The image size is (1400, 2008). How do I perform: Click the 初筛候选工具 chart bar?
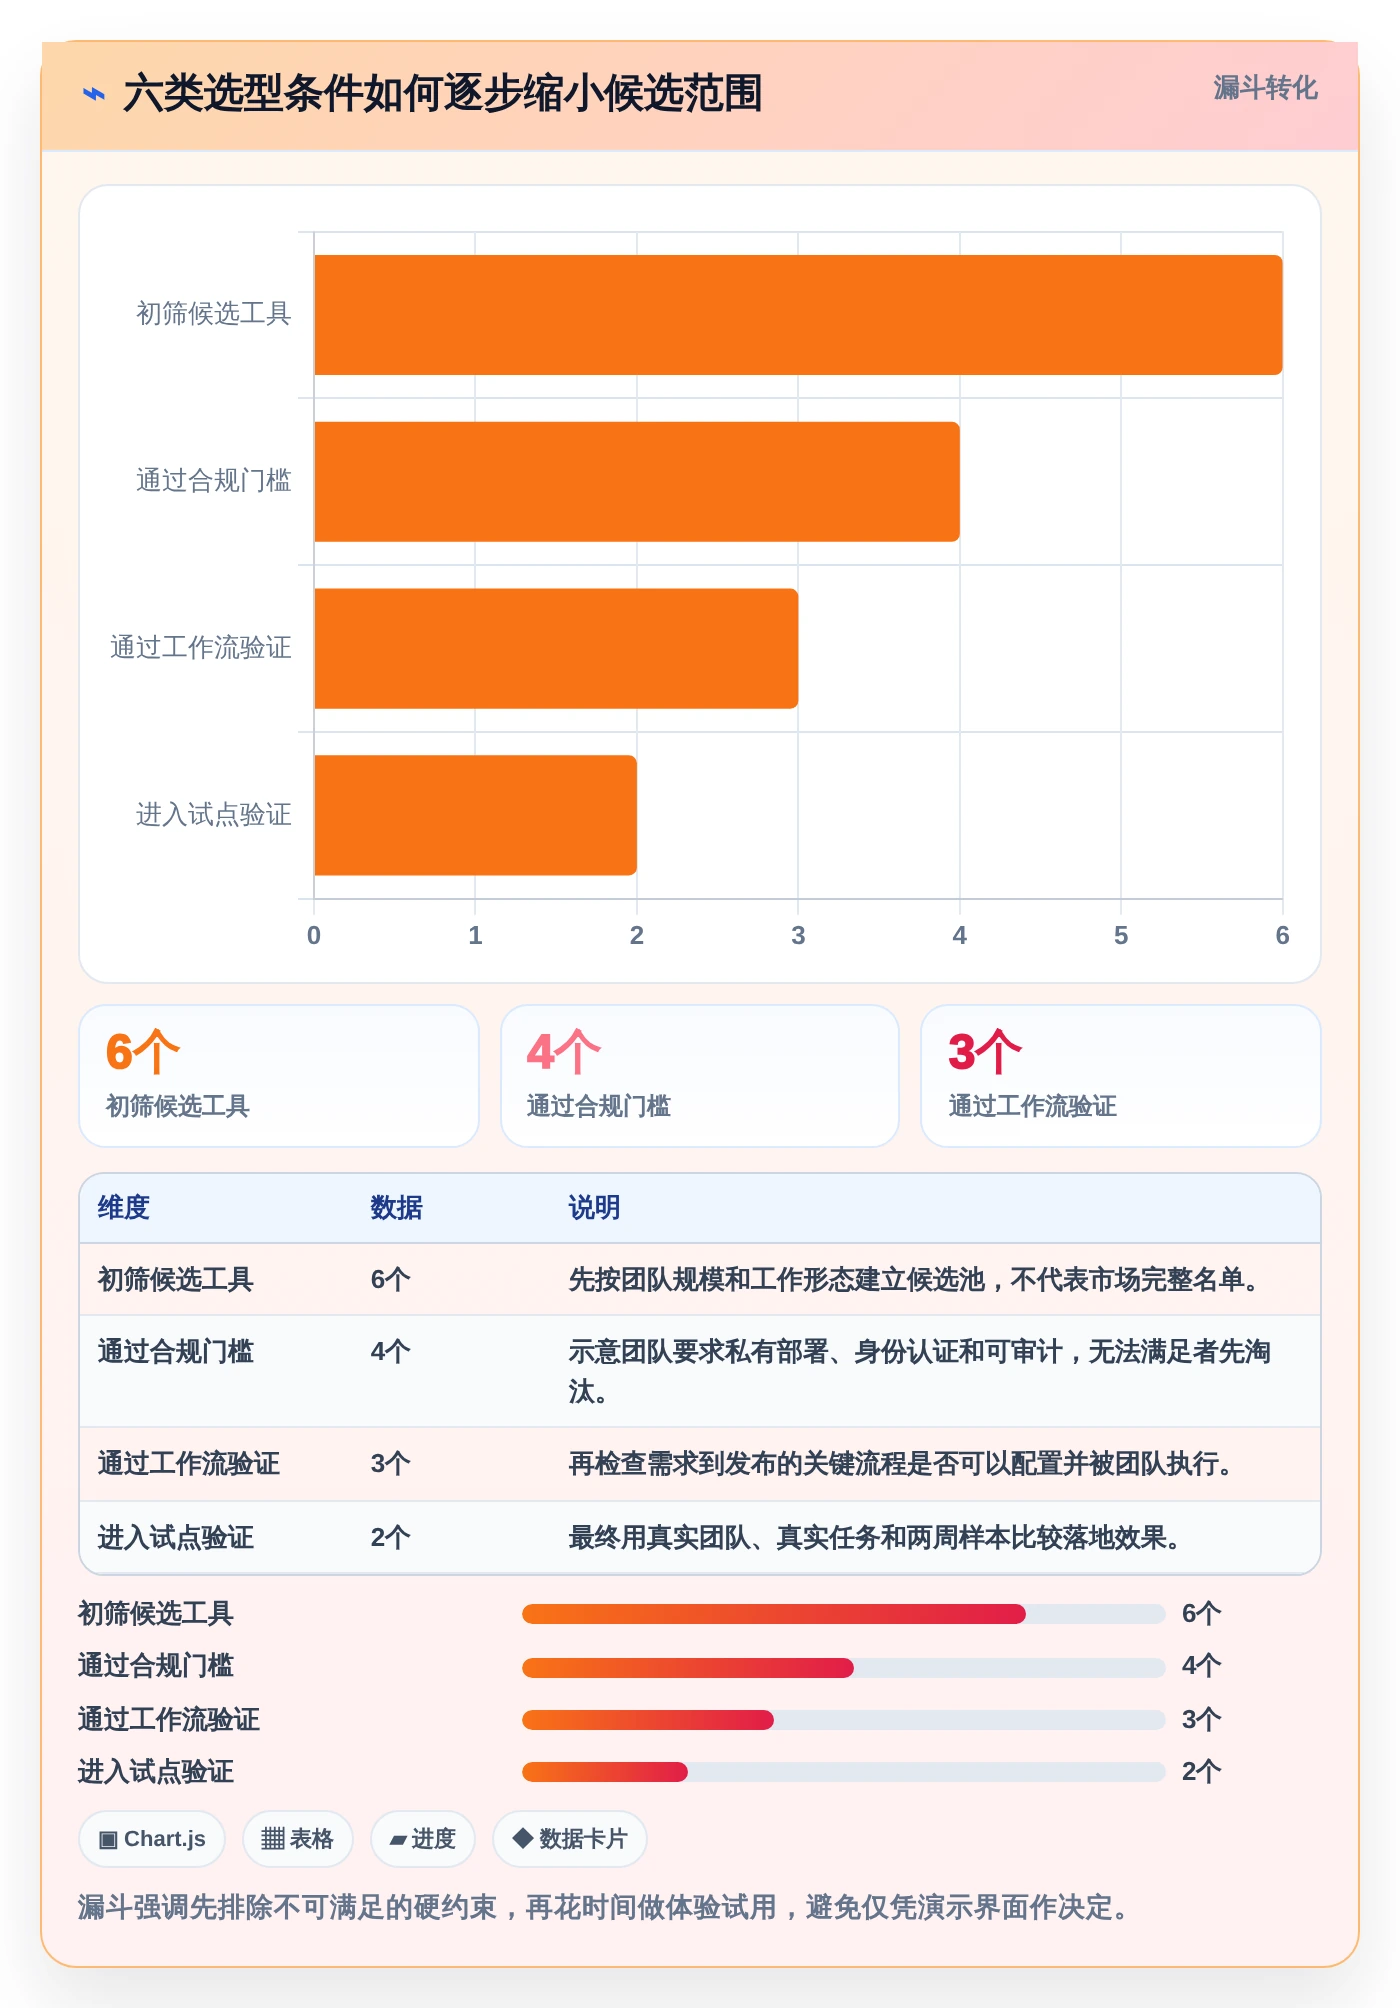798,315
